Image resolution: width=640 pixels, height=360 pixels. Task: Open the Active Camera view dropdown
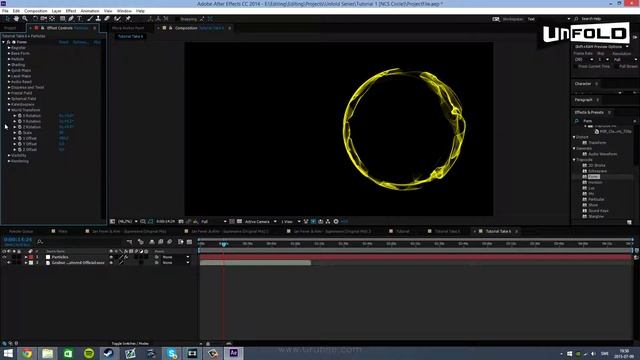(x=261, y=221)
